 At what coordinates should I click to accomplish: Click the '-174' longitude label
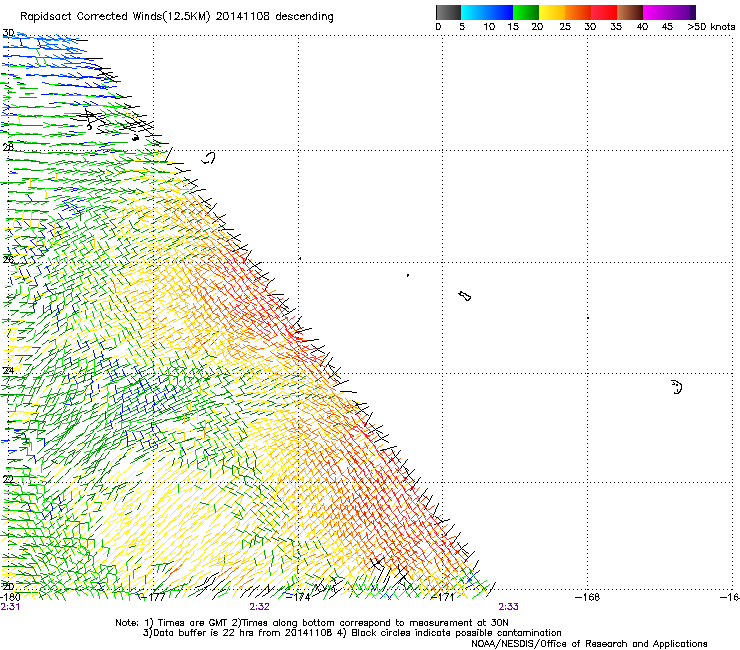pyautogui.click(x=298, y=597)
